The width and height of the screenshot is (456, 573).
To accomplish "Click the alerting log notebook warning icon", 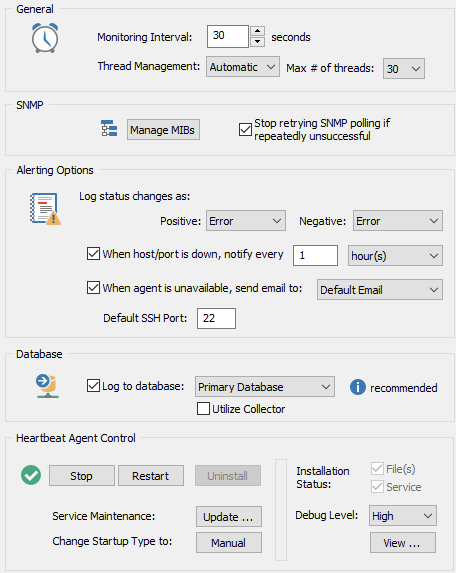I will (x=45, y=209).
